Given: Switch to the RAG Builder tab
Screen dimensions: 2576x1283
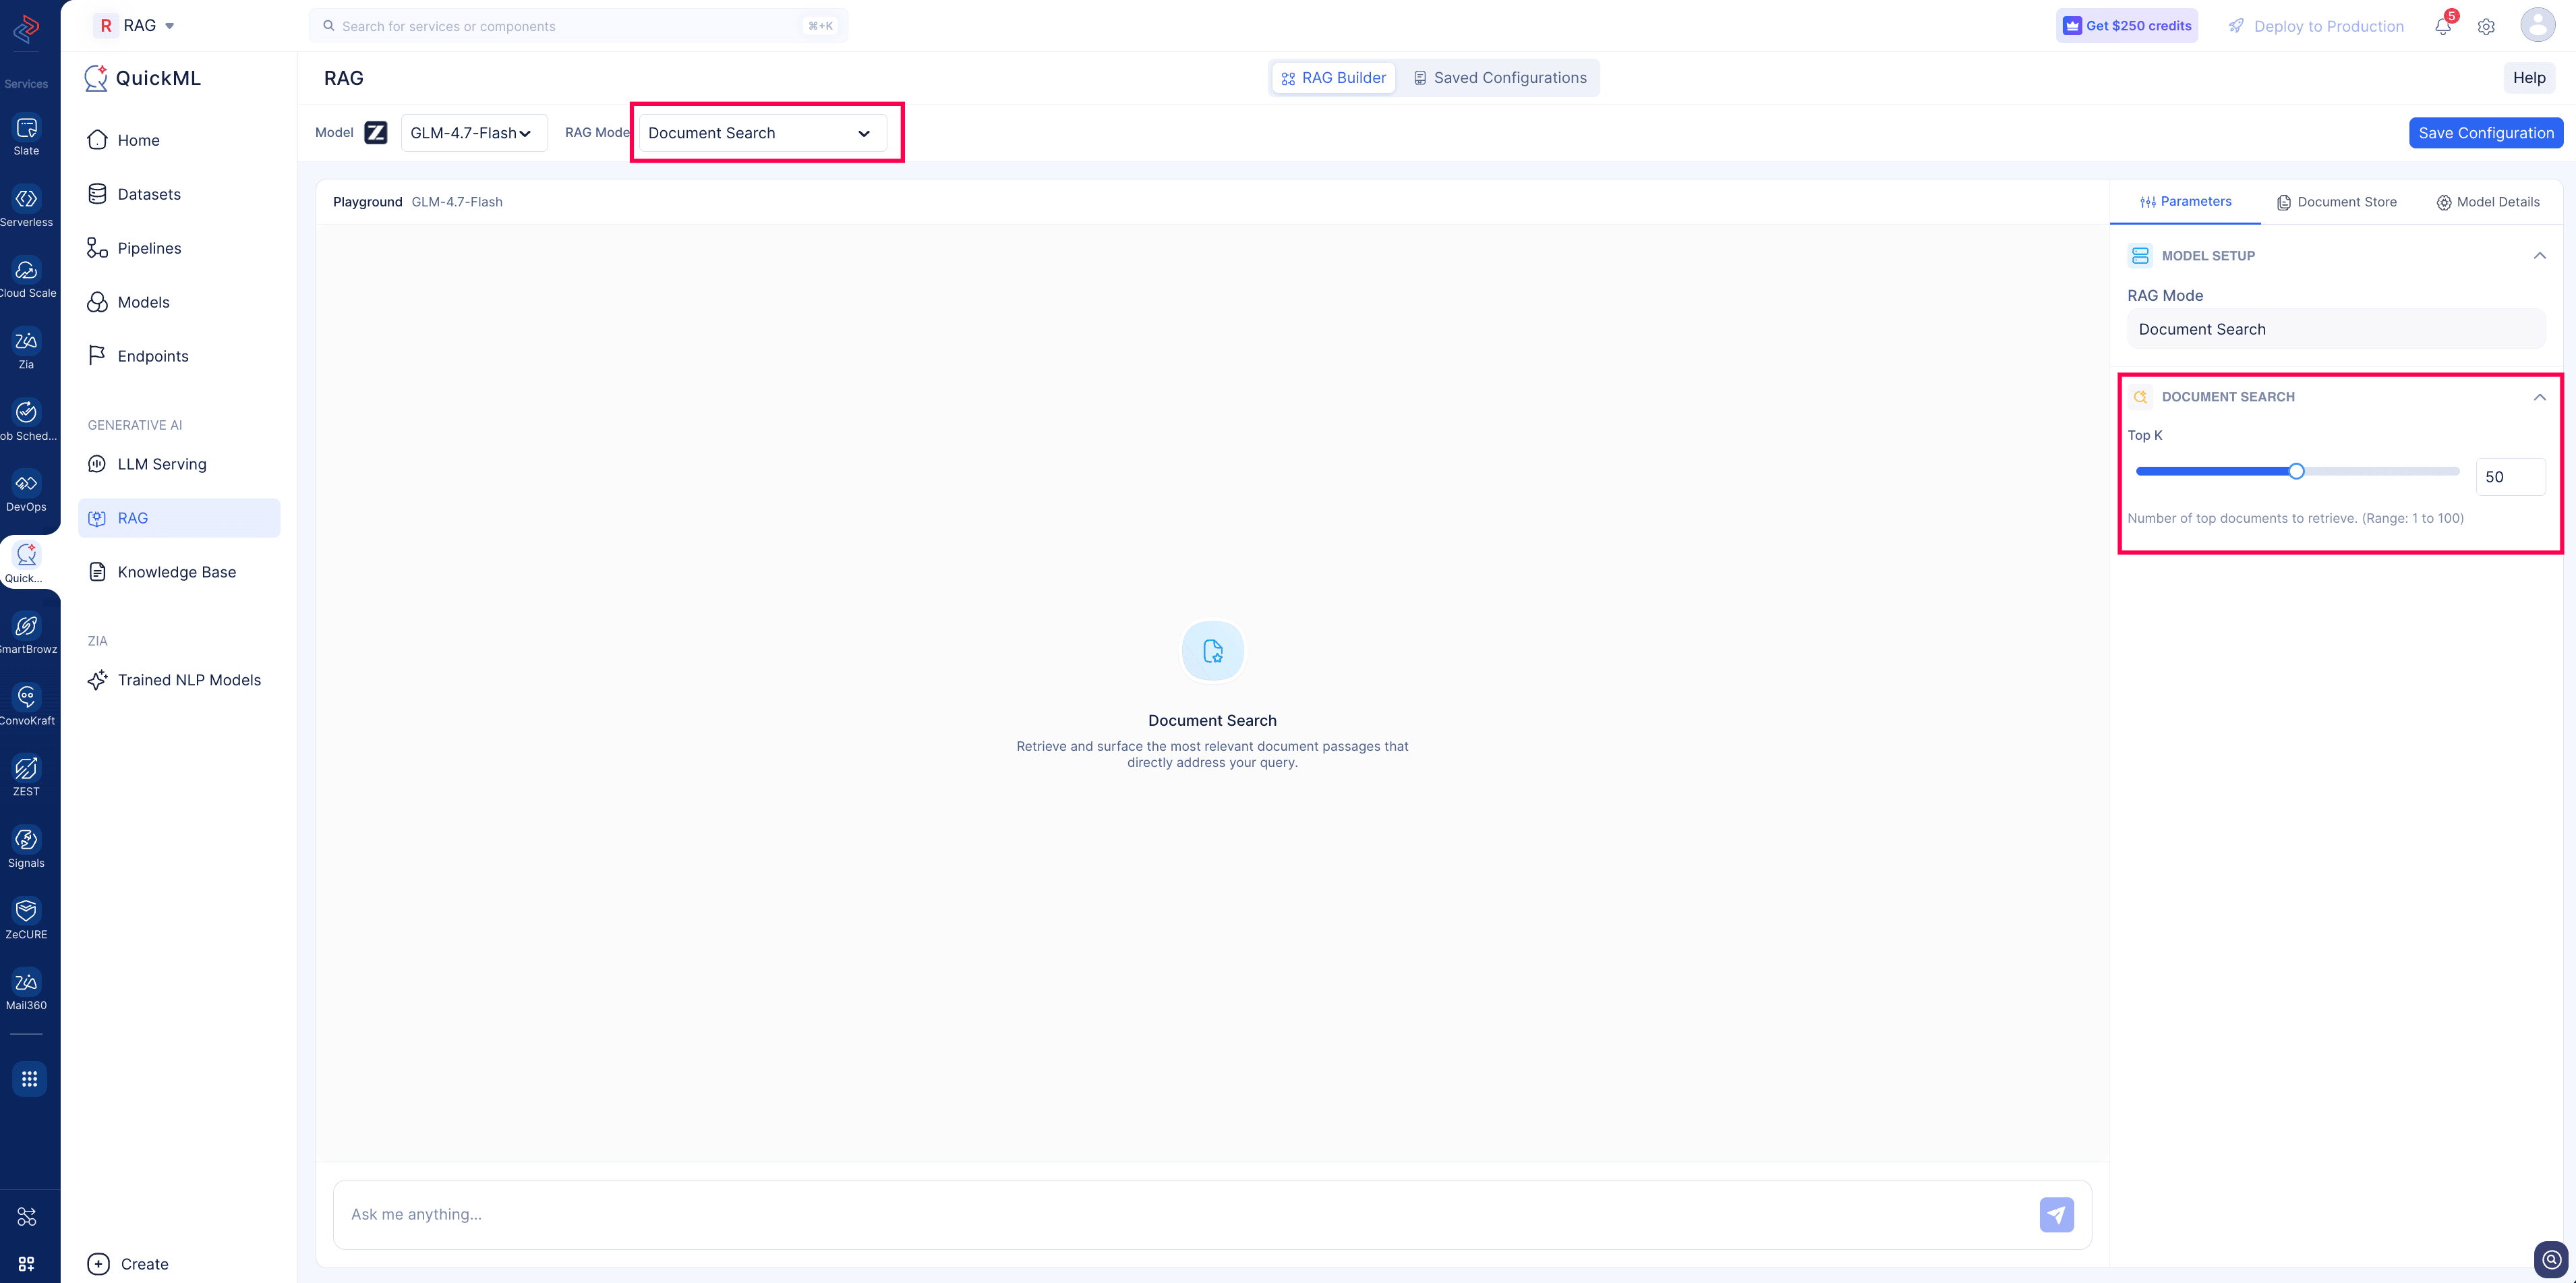Looking at the screenshot, I should (1334, 78).
